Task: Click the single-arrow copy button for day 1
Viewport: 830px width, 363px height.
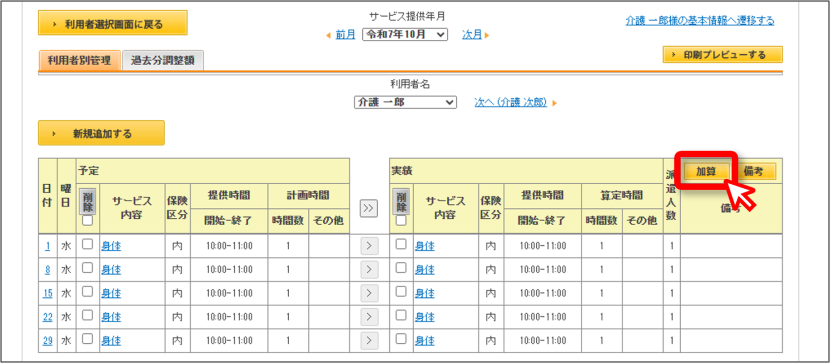Action: [x=369, y=246]
